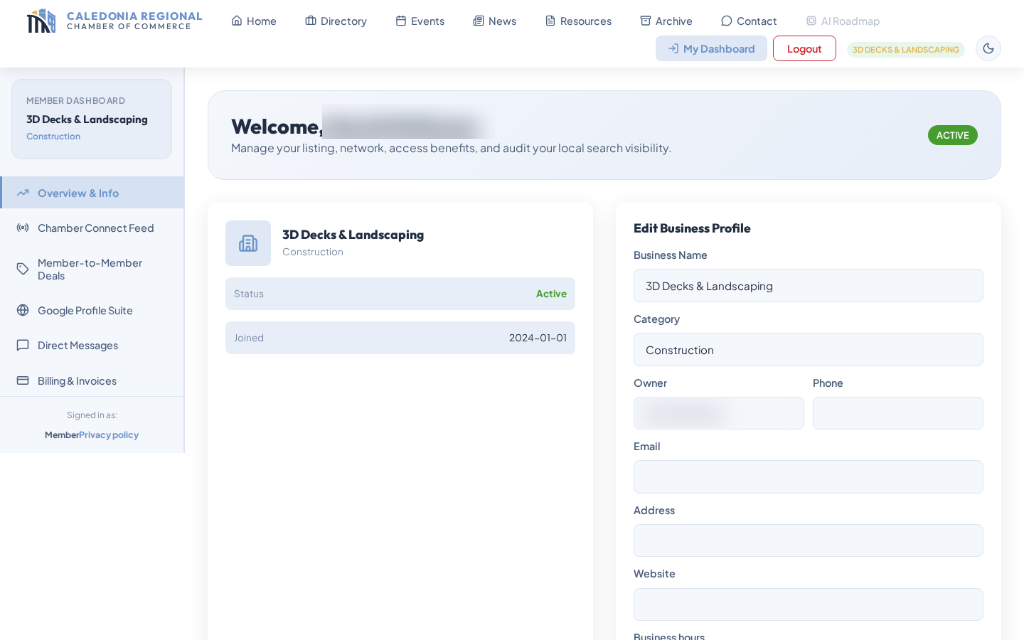This screenshot has height=640, width=1024.
Task: Click the newspaper icon beside News
Action: pyautogui.click(x=478, y=21)
